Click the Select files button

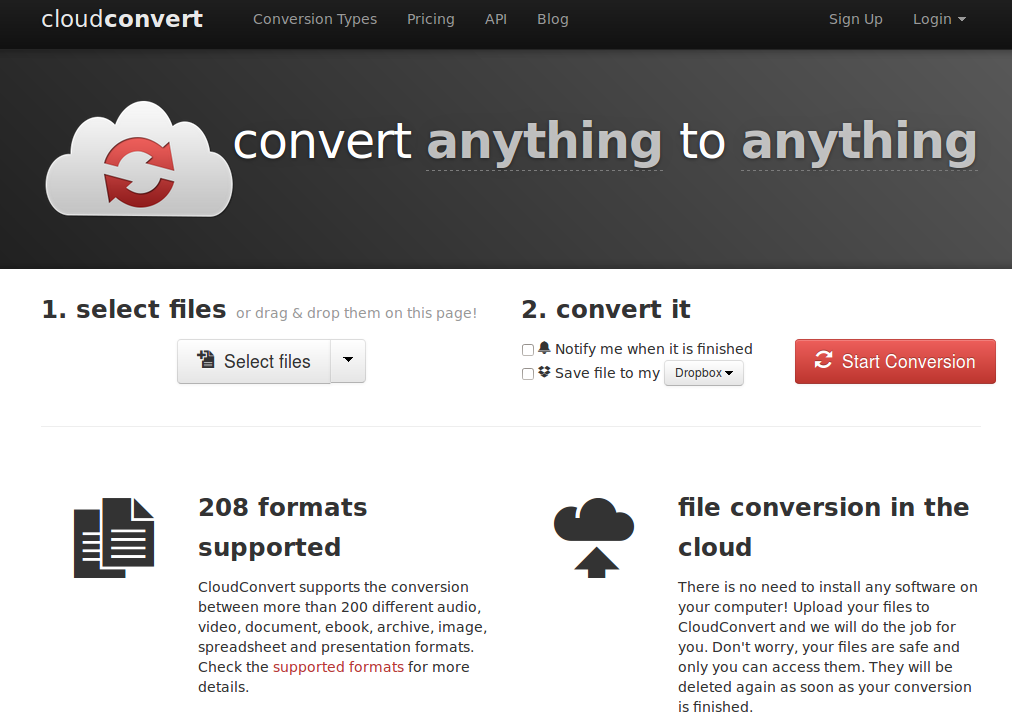click(254, 362)
